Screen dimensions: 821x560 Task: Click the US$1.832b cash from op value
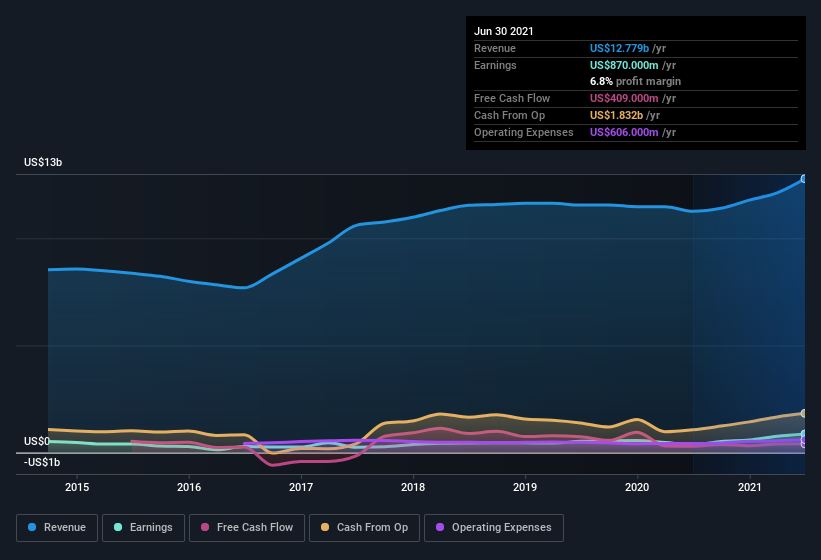tap(616, 116)
